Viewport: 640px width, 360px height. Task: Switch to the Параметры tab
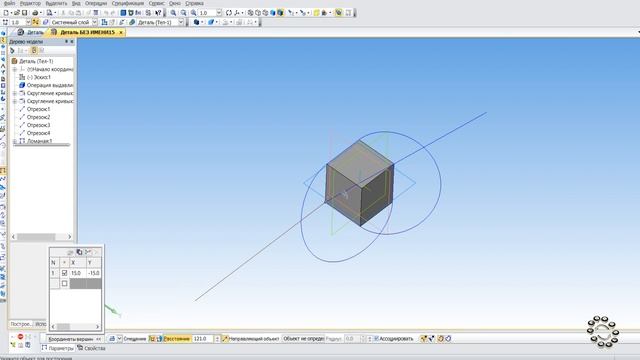[58, 348]
